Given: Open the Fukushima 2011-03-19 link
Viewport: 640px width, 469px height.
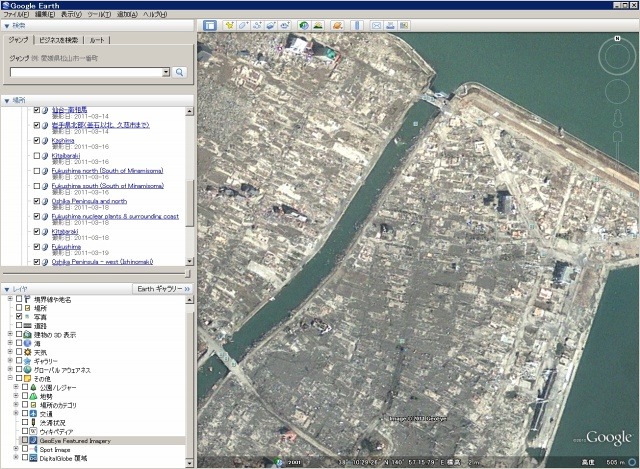Looking at the screenshot, I should pos(66,247).
